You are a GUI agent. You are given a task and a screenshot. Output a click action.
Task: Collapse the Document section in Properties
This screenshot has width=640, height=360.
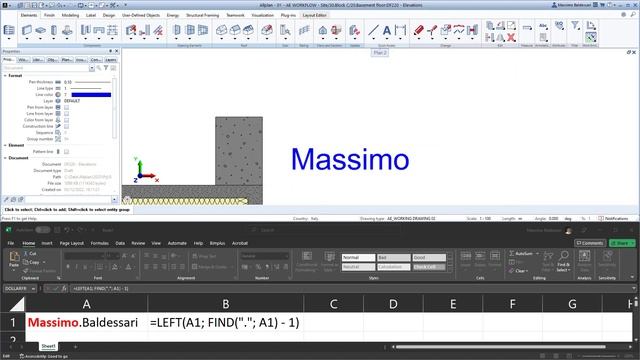5,158
